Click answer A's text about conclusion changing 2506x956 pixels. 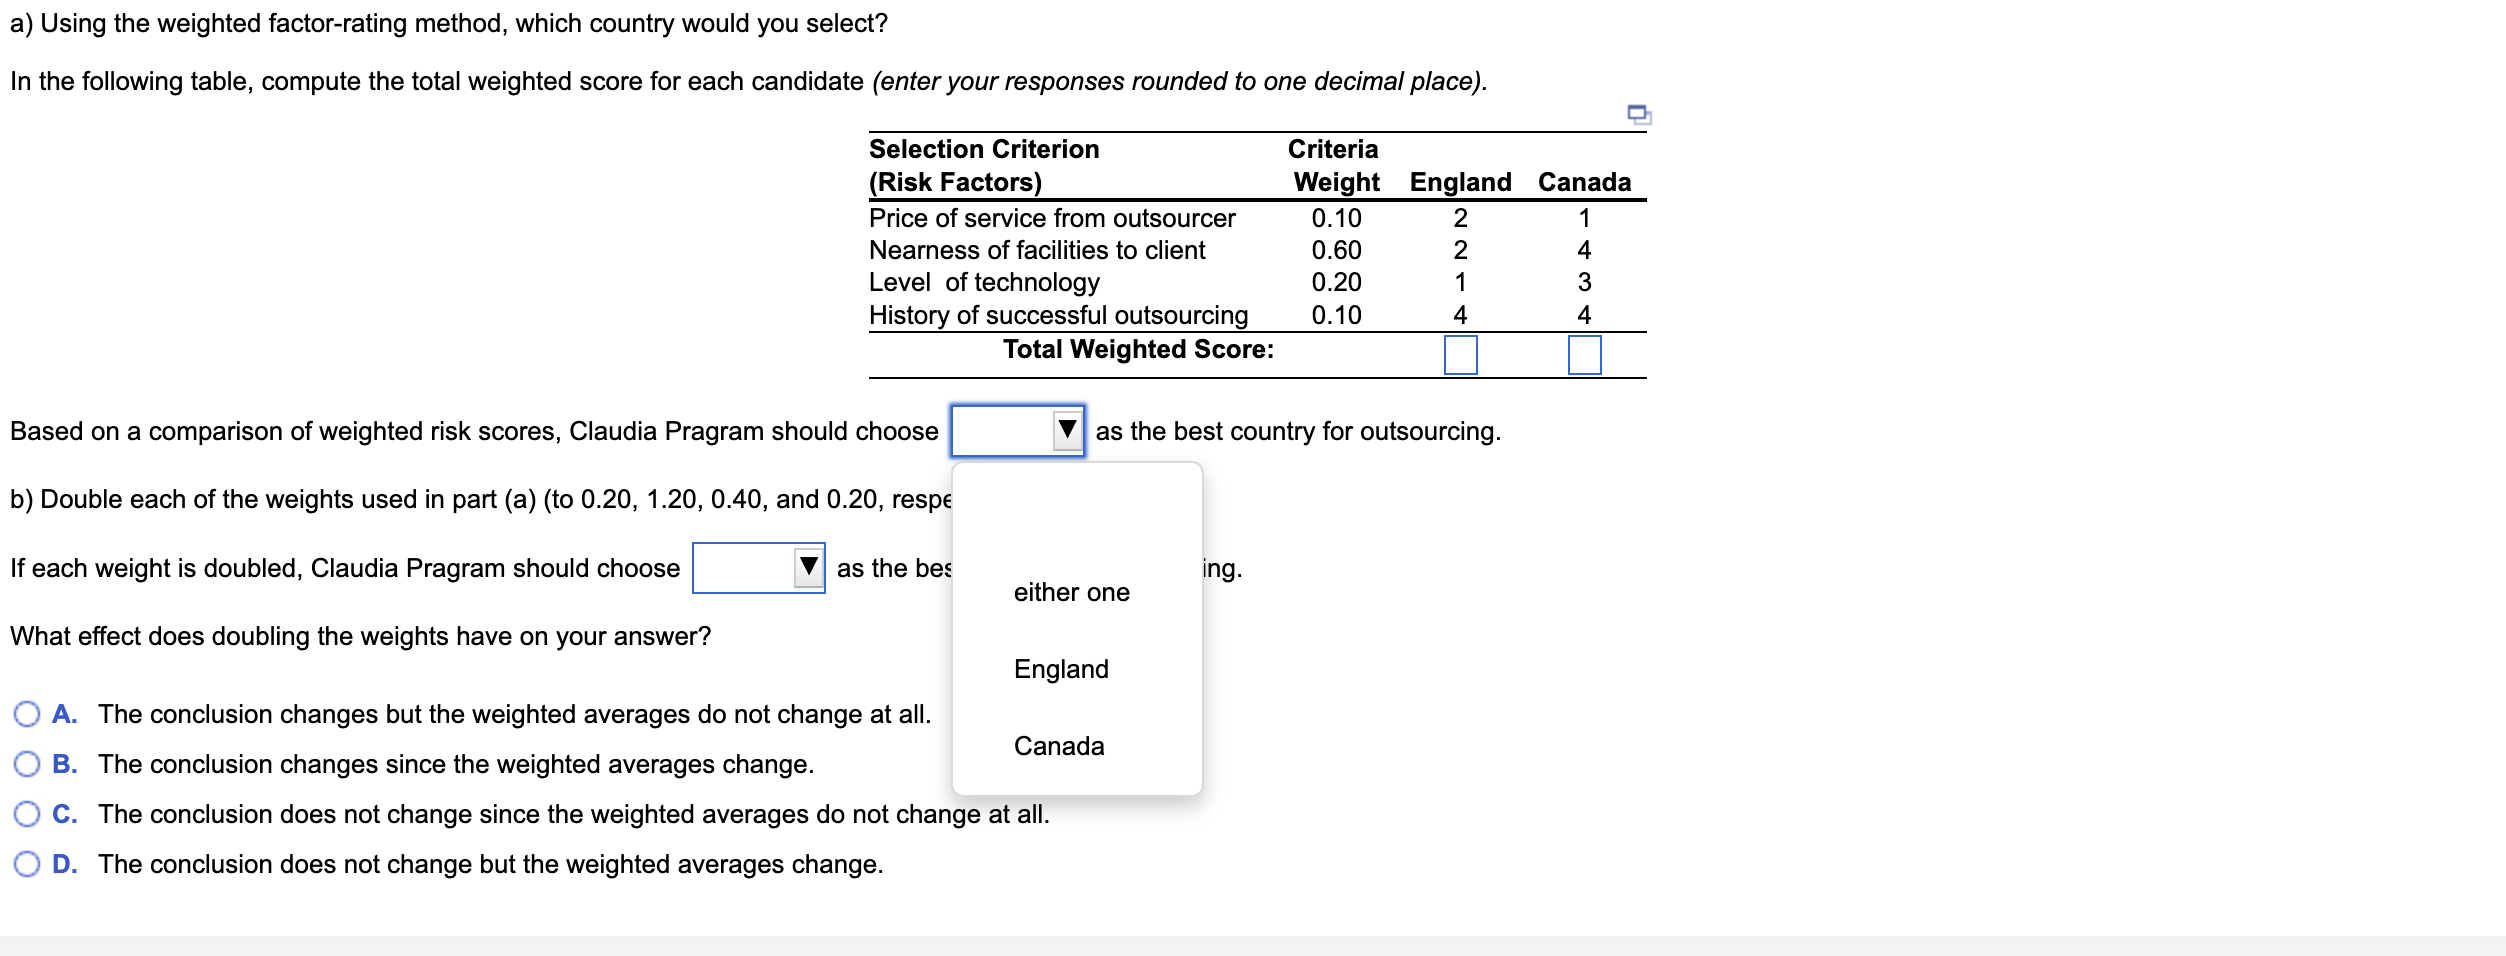(x=513, y=713)
